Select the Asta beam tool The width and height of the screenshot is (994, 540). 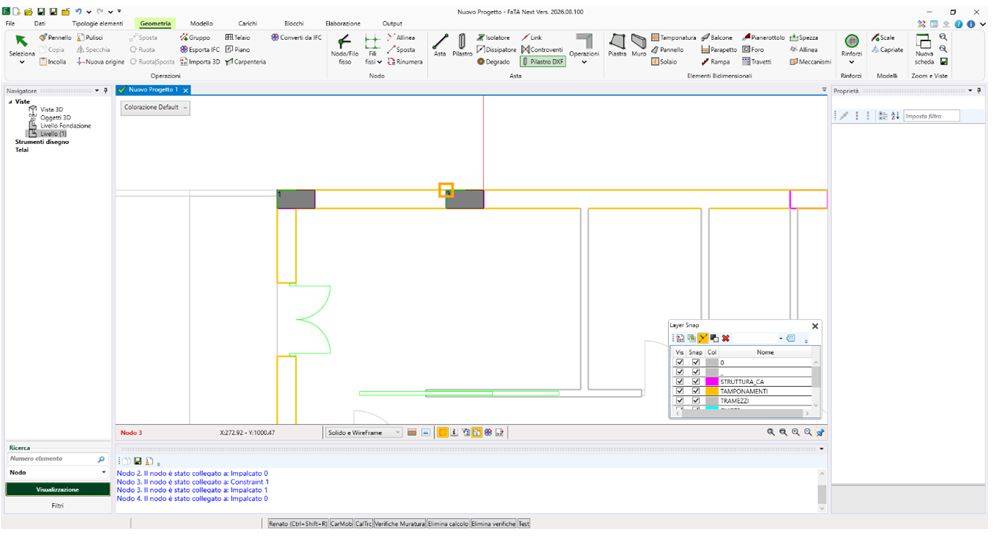pos(440,46)
